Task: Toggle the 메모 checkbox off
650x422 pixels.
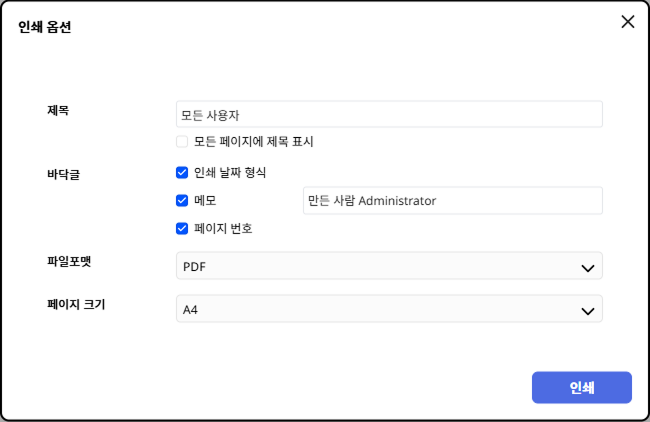Action: 182,200
